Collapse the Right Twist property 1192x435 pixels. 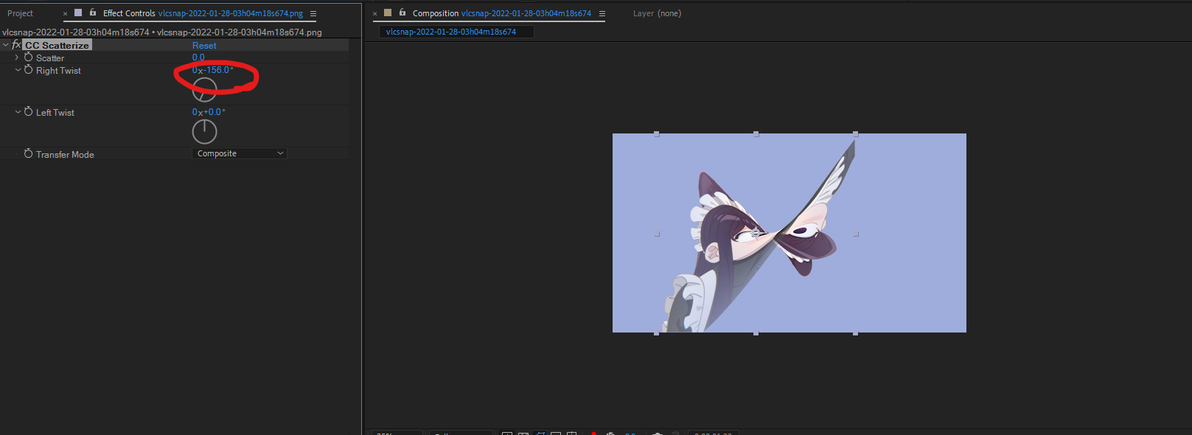click(17, 71)
